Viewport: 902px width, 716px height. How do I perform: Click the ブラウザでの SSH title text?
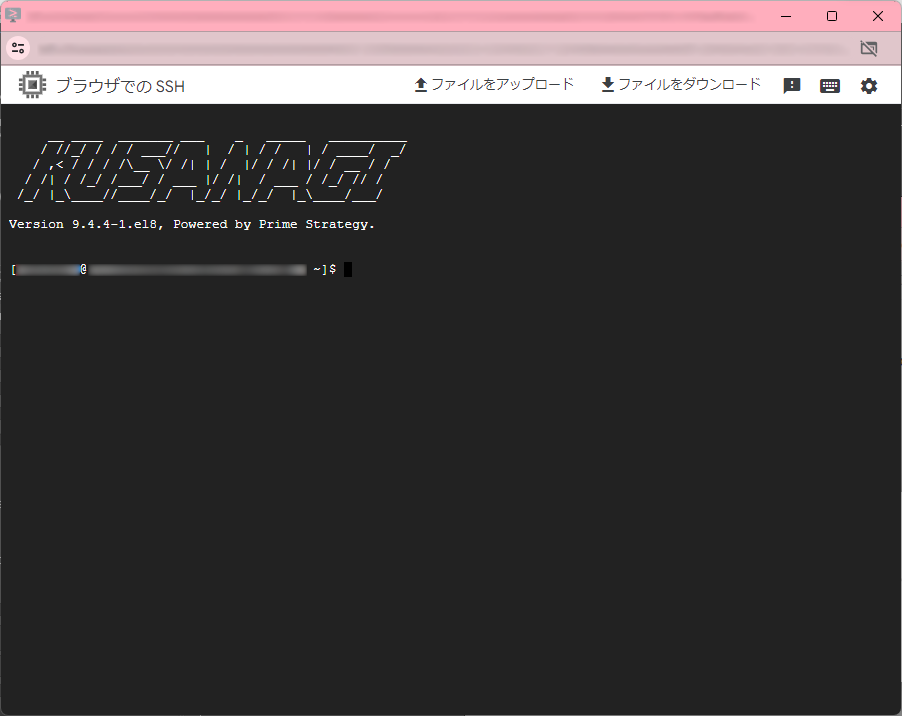[120, 86]
